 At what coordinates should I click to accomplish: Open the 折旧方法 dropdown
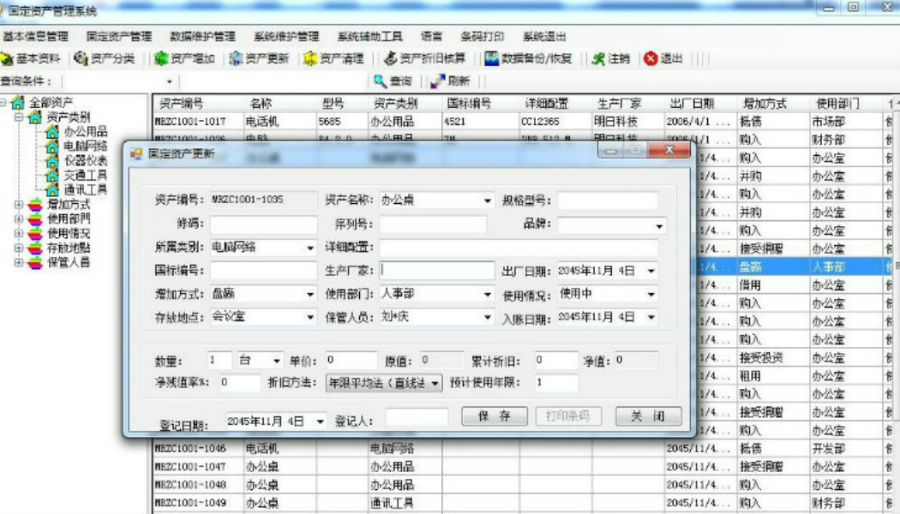click(x=435, y=383)
